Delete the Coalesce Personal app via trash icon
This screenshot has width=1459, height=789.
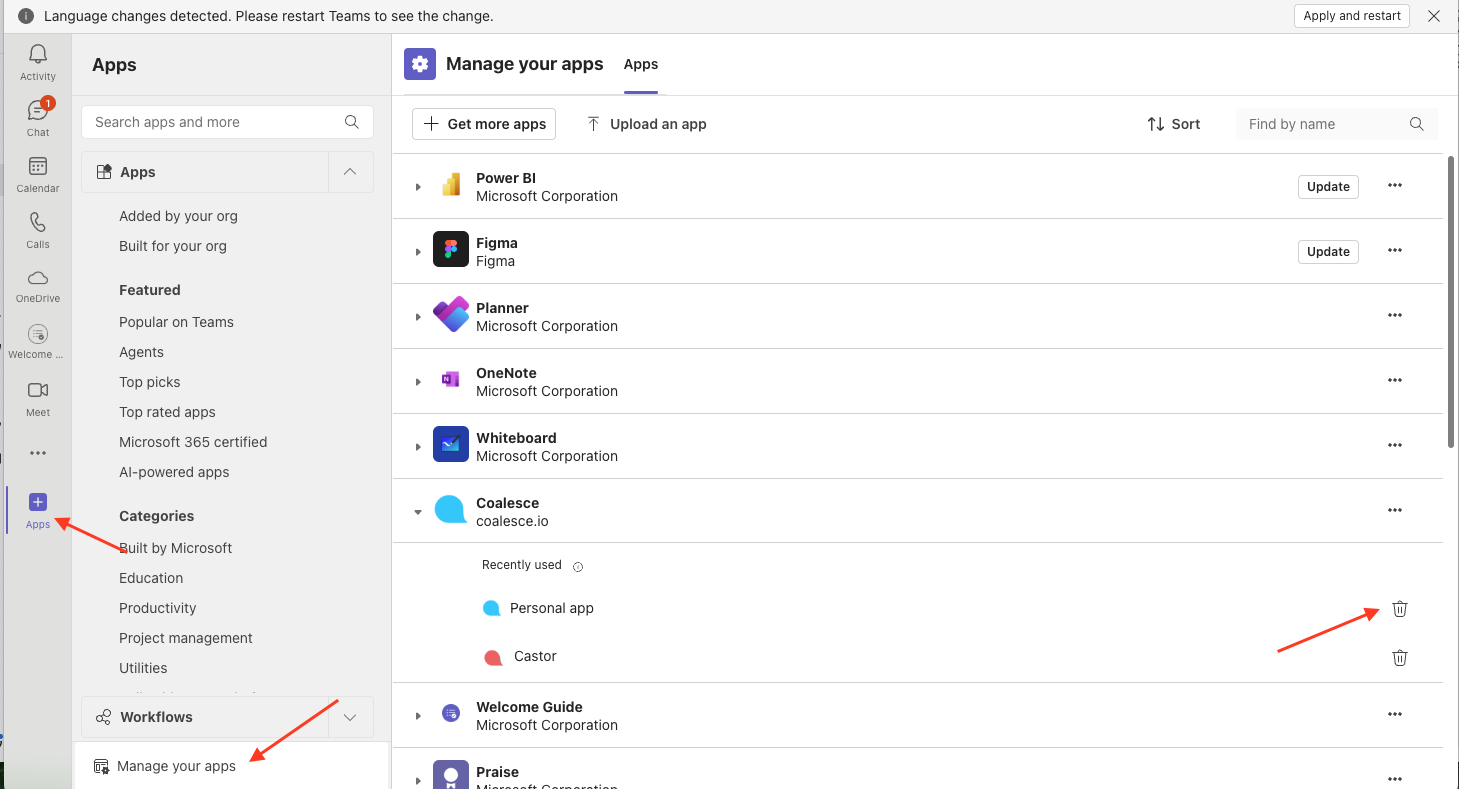point(1399,609)
